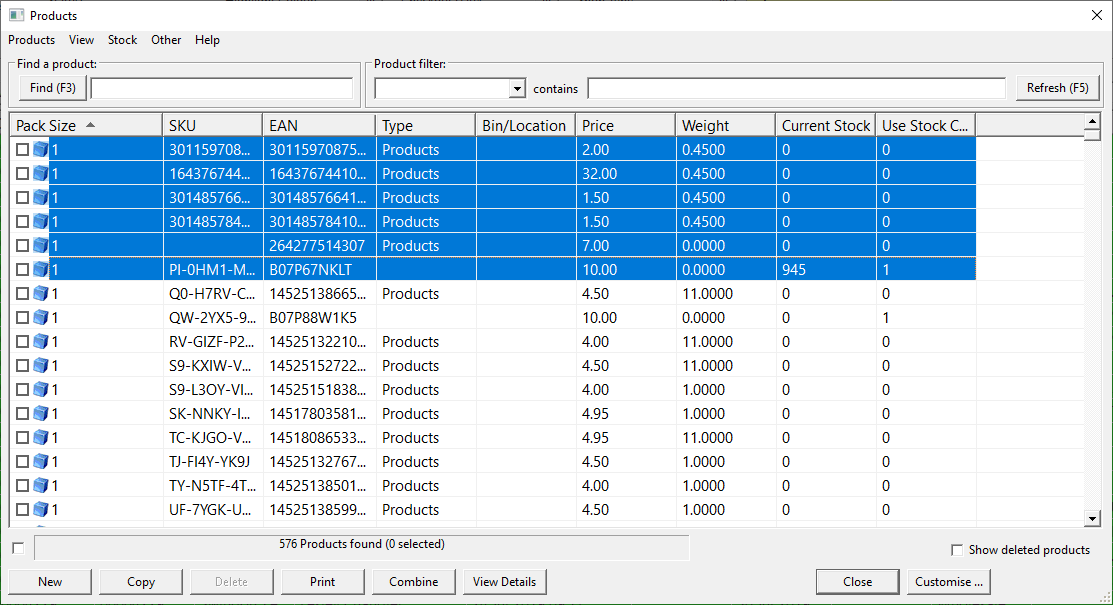Click the product box icon in TY-N5TF row
Screen dimensions: 1113x605
click(x=41, y=486)
